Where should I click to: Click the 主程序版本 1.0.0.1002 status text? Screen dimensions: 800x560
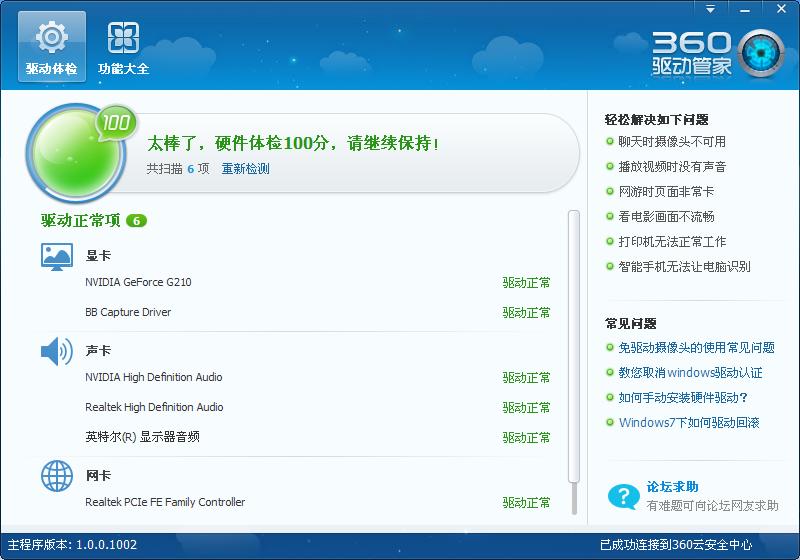point(72,545)
